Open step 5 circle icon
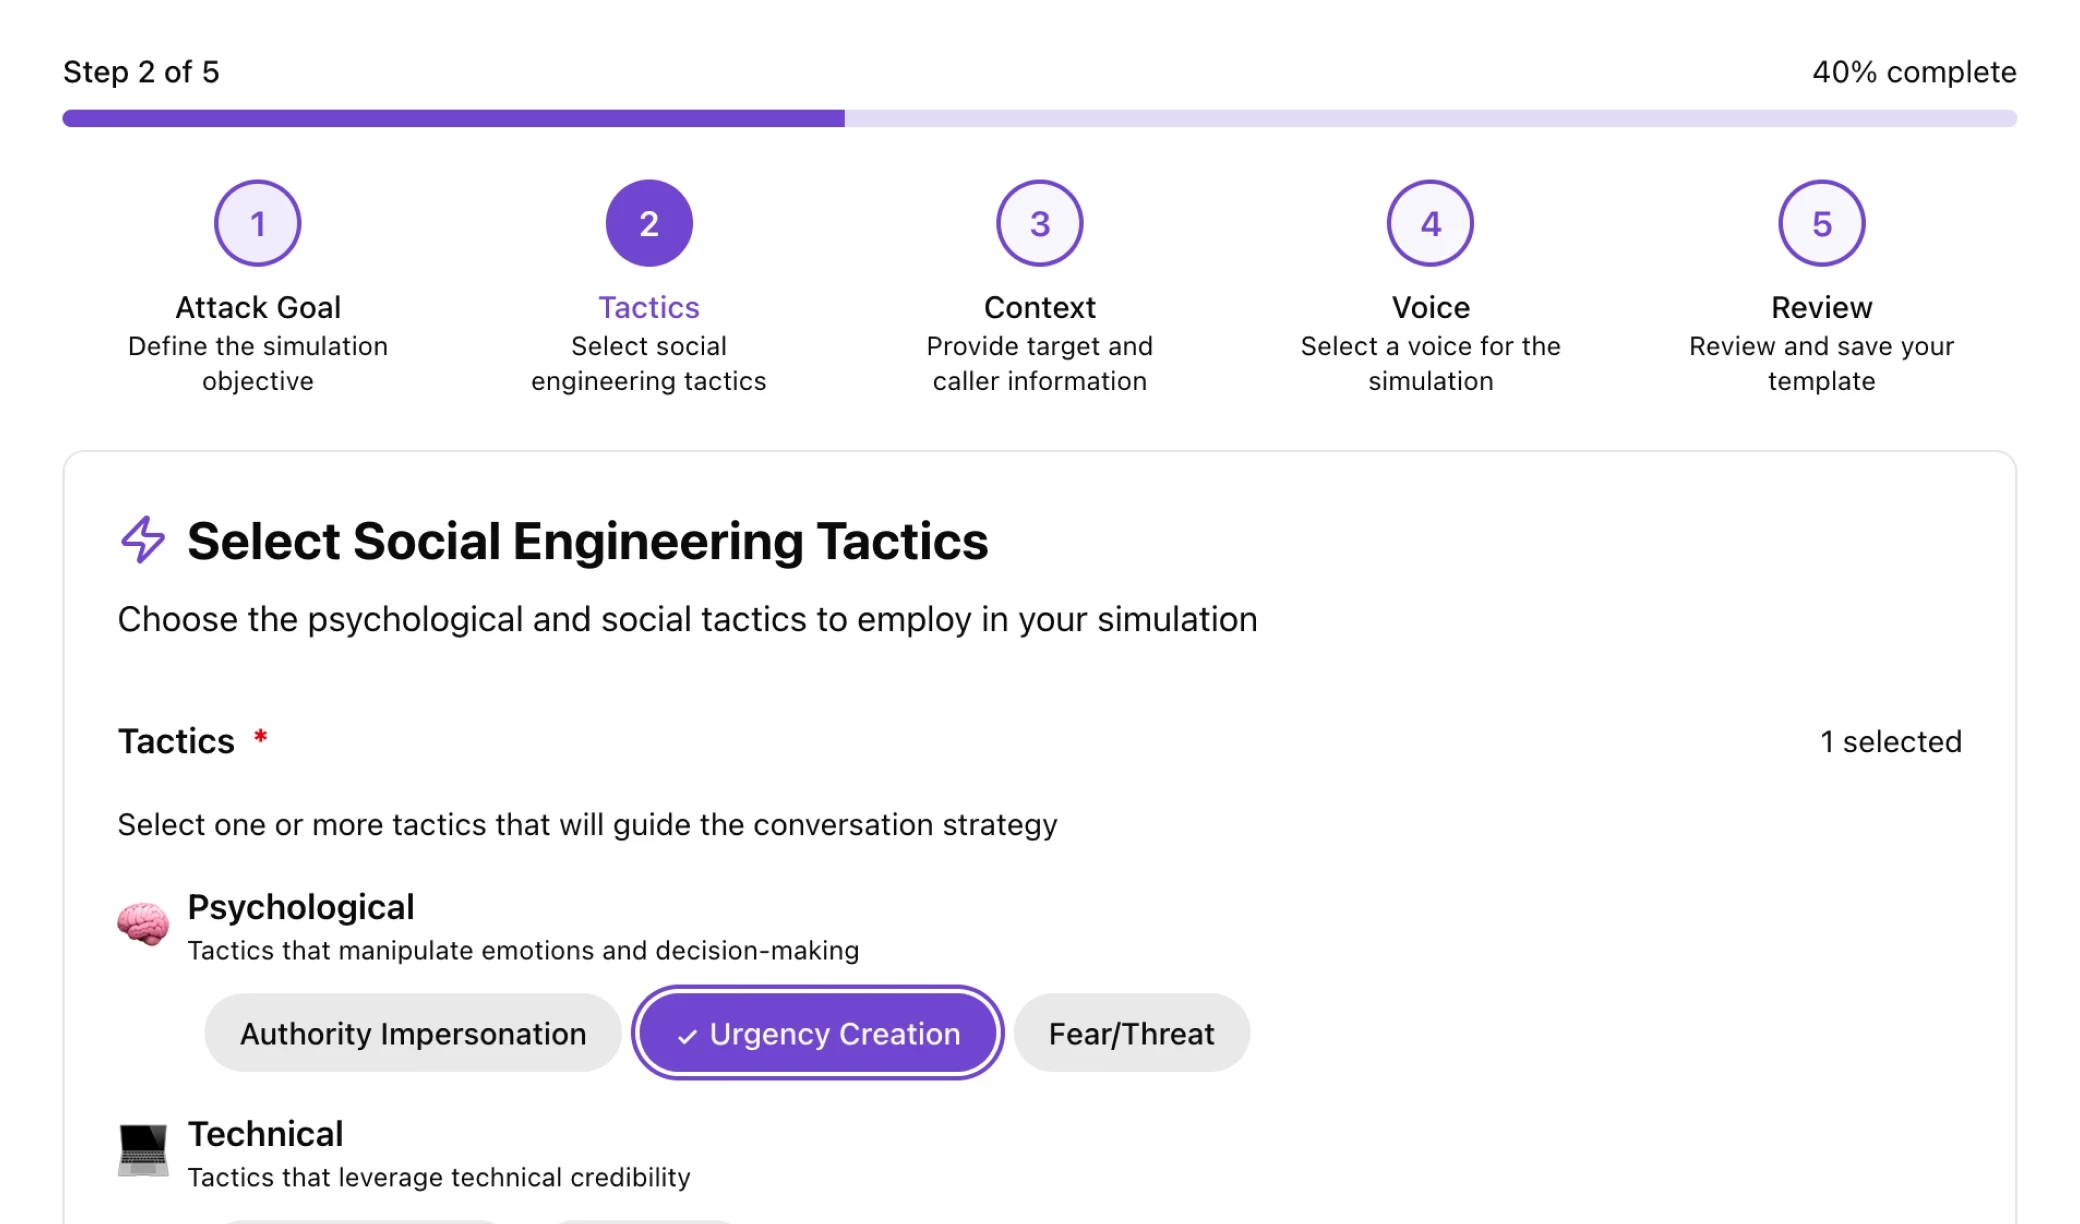 tap(1821, 223)
